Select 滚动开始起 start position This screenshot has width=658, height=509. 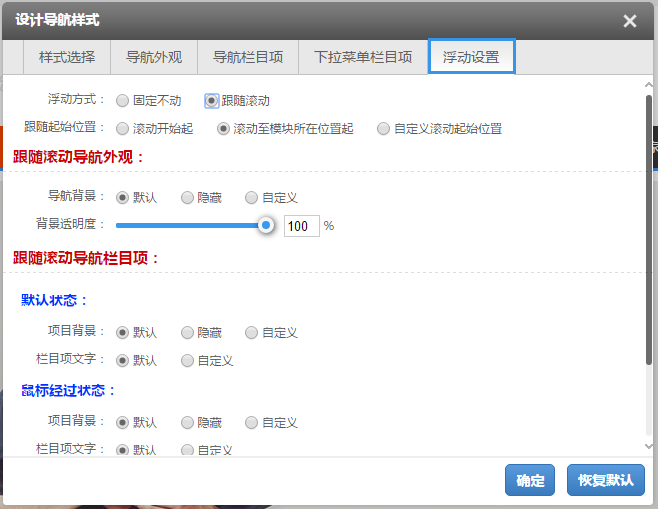tap(122, 129)
